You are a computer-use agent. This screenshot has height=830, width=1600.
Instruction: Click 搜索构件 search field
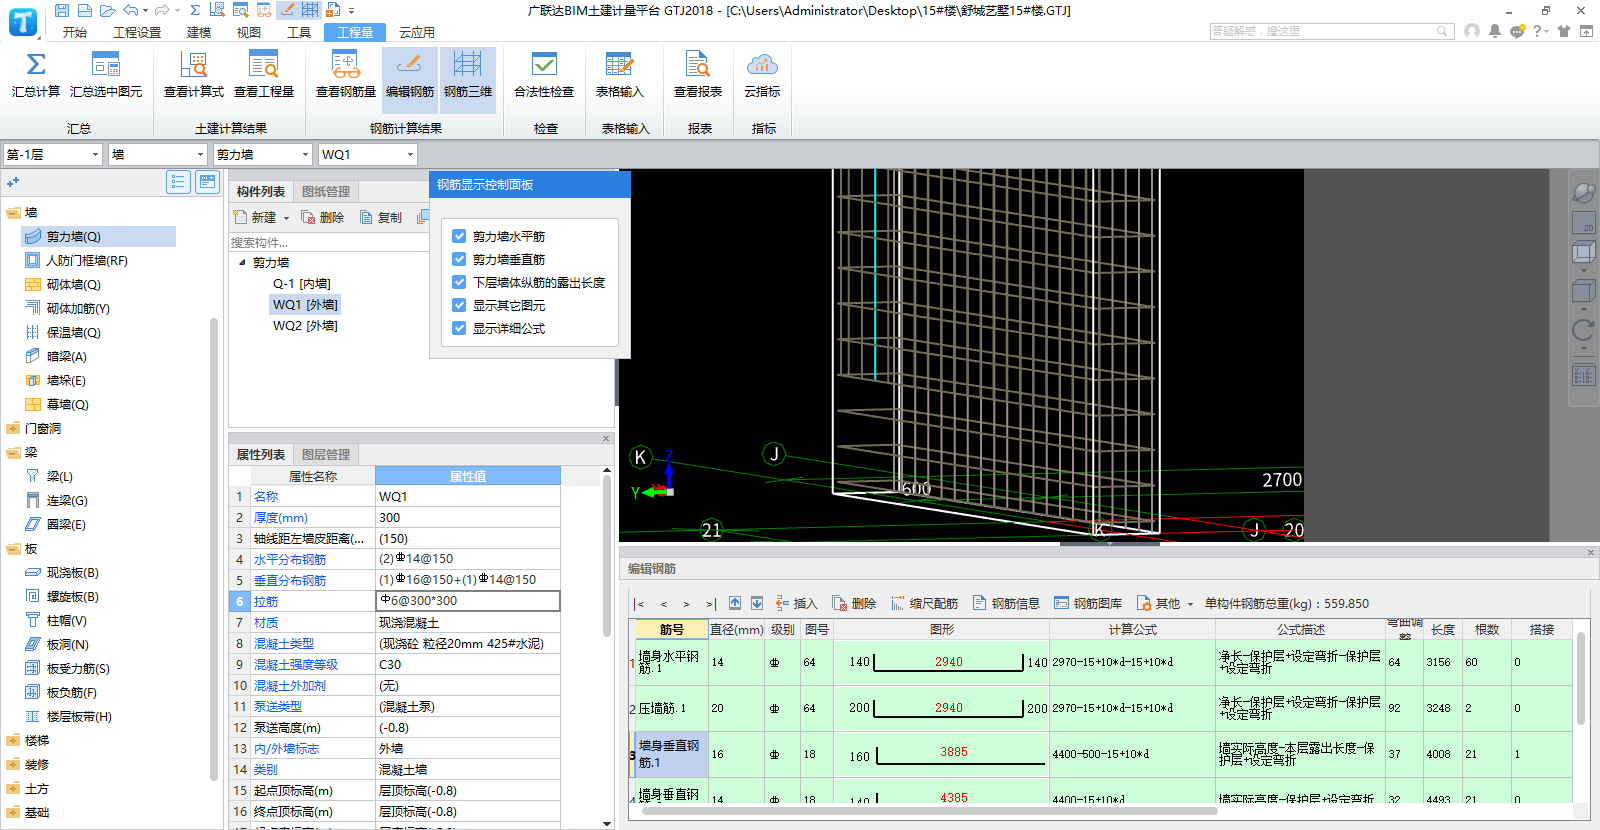(x=329, y=242)
